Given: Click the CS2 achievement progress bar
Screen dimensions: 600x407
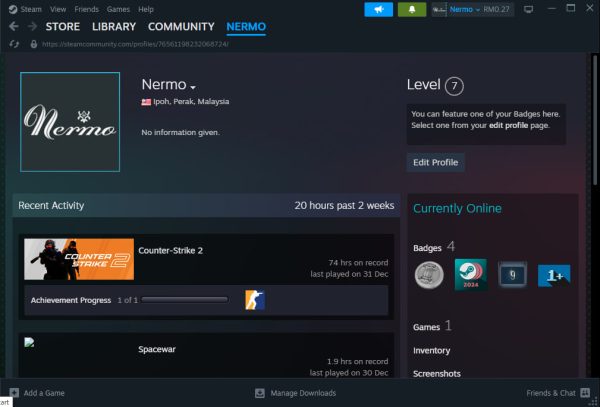Looking at the screenshot, I should (184, 299).
